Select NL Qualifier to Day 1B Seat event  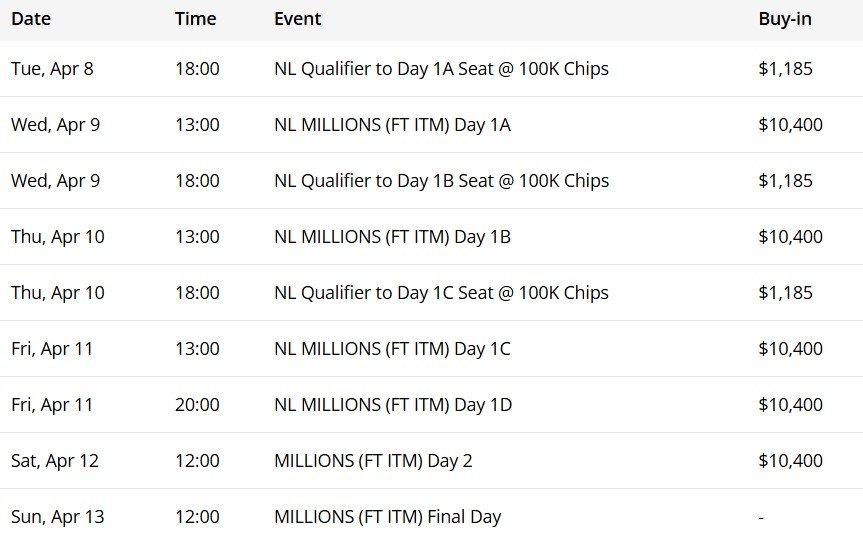coord(441,181)
